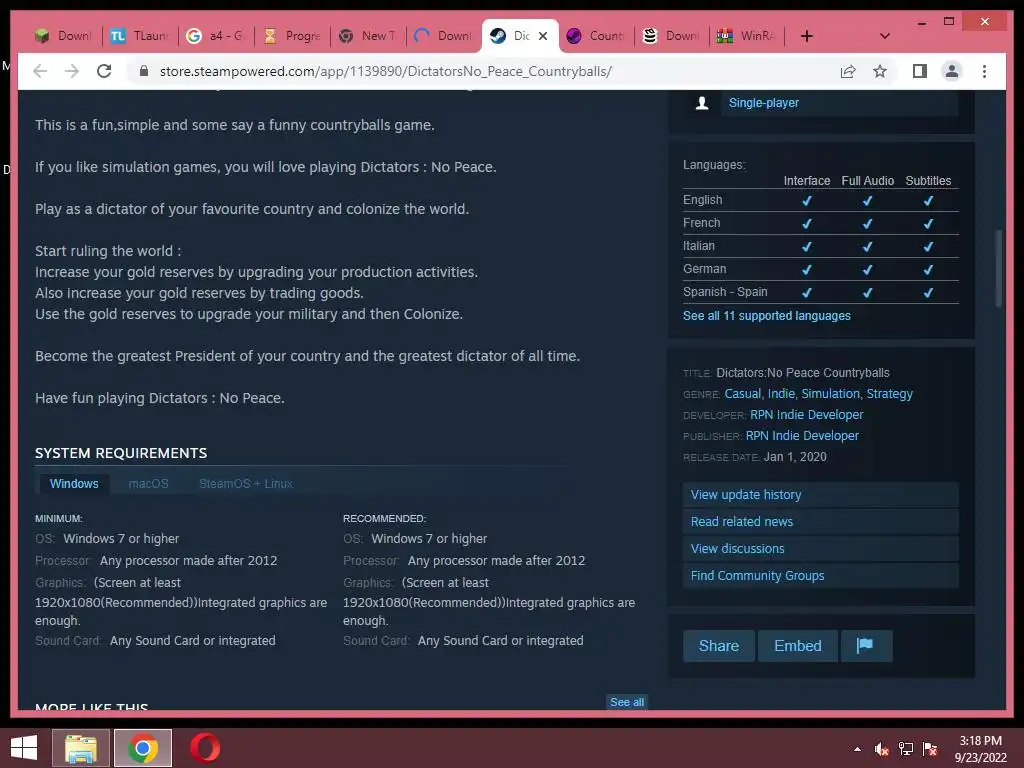Image resolution: width=1024 pixels, height=768 pixels.
Task: Open File Explorer from the taskbar
Action: [x=80, y=748]
